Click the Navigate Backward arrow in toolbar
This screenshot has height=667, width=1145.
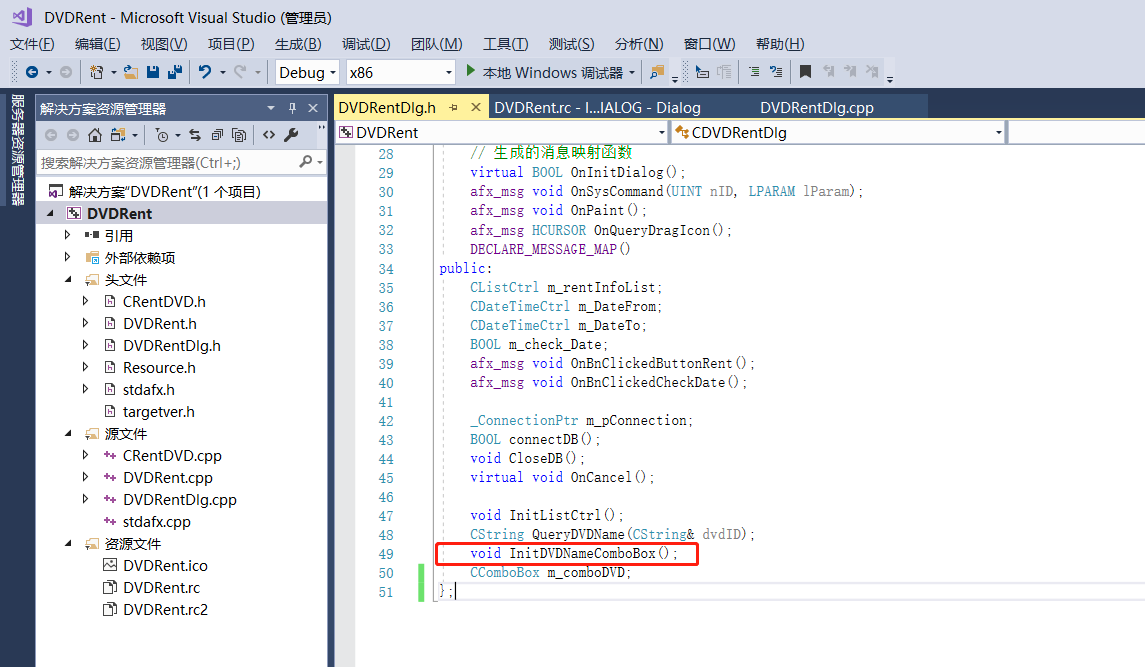coord(31,72)
